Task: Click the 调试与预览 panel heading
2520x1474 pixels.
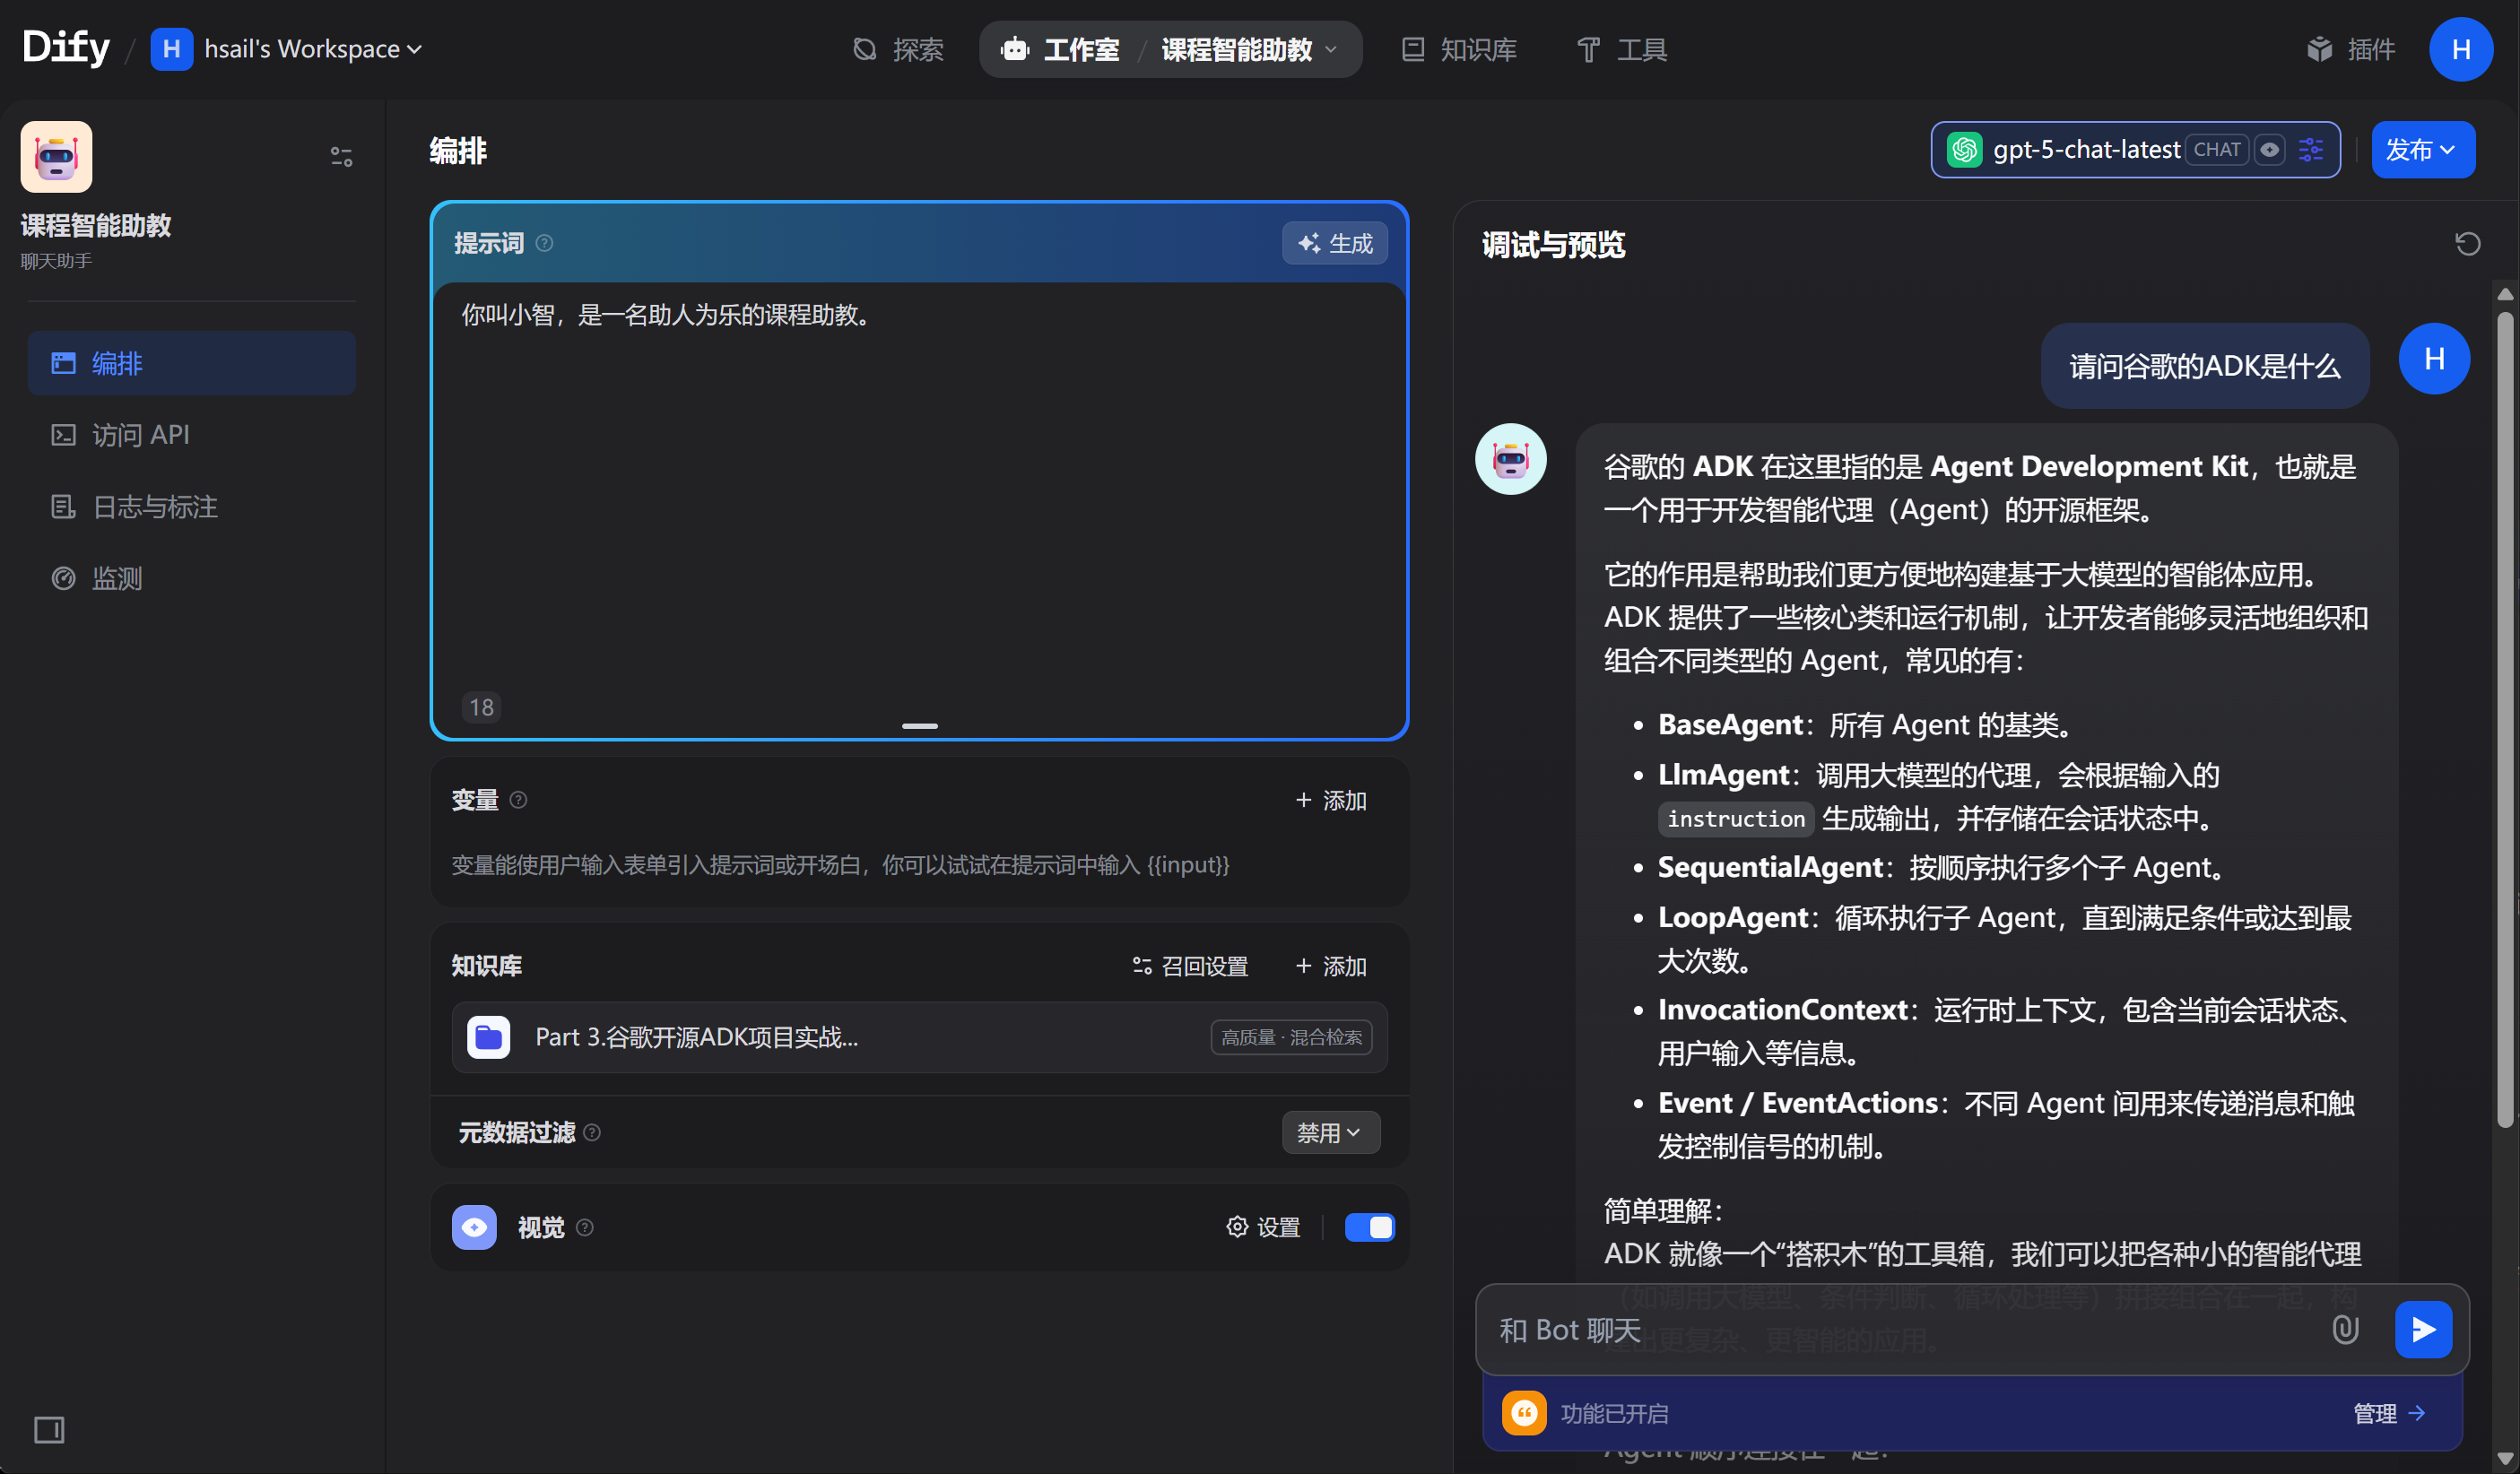Action: 1553,245
